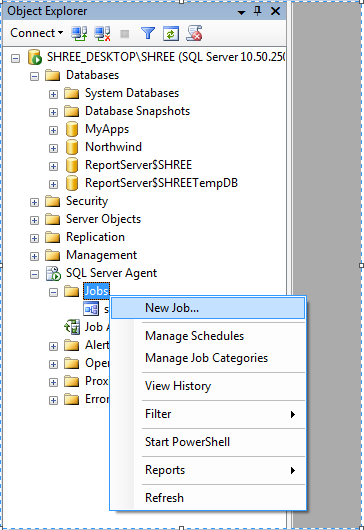Select the SQL Server Agent label
Screen dimensions: 364x530
pyautogui.click(x=111, y=273)
